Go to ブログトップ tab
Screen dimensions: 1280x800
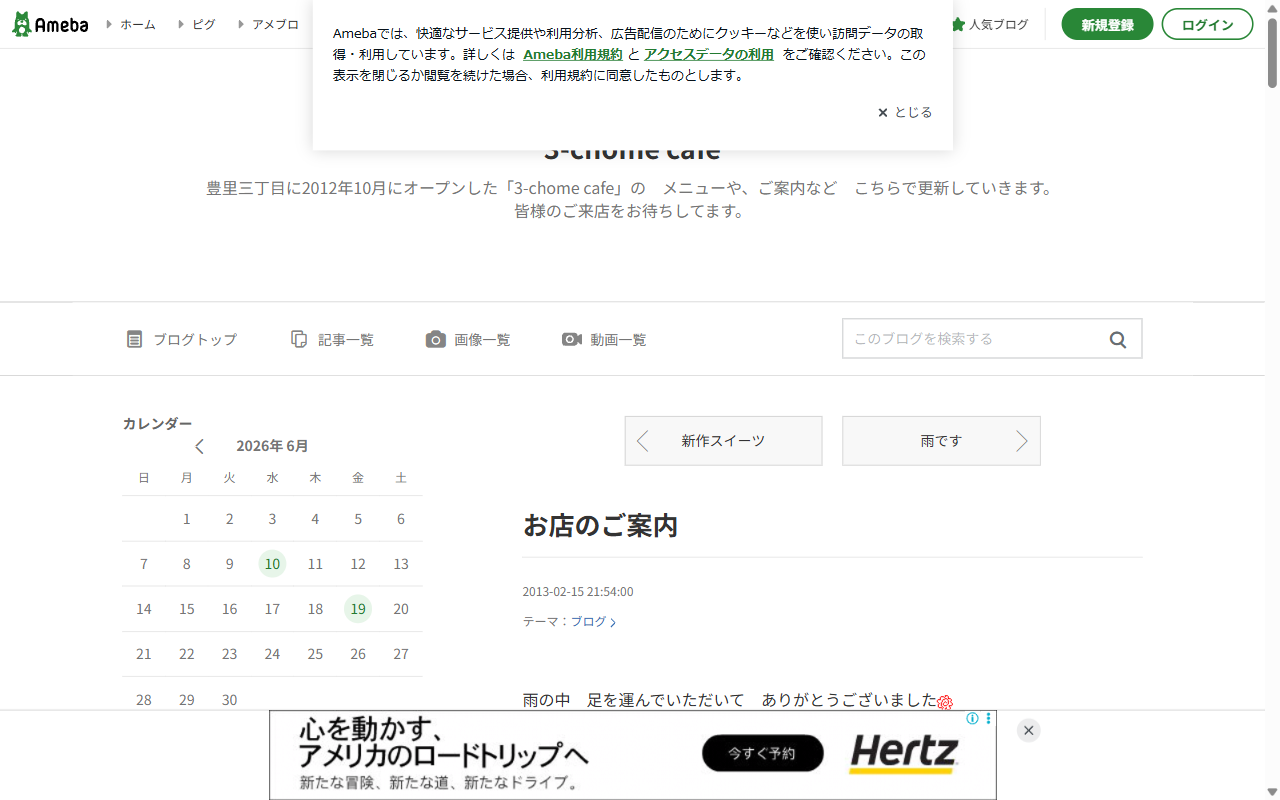tap(182, 339)
